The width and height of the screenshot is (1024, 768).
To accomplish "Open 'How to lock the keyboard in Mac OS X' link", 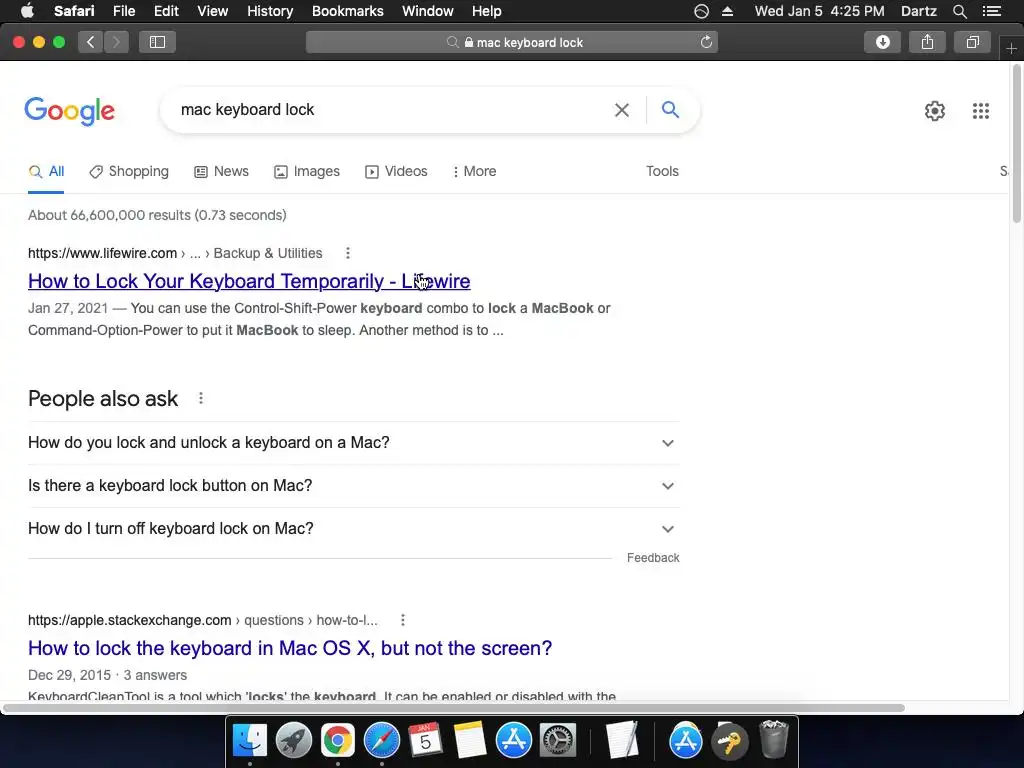I will pyautogui.click(x=290, y=648).
